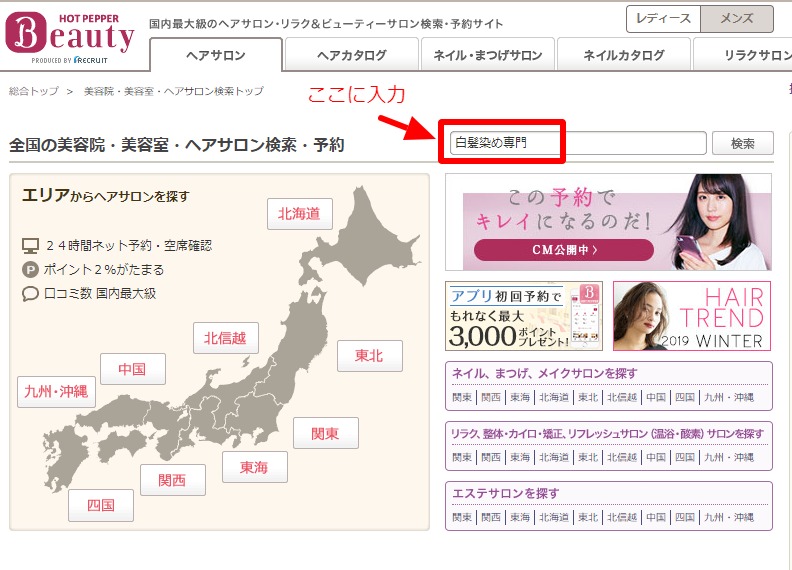Click 四国 under リラク、整体 section
792x570 pixels.
coord(685,457)
